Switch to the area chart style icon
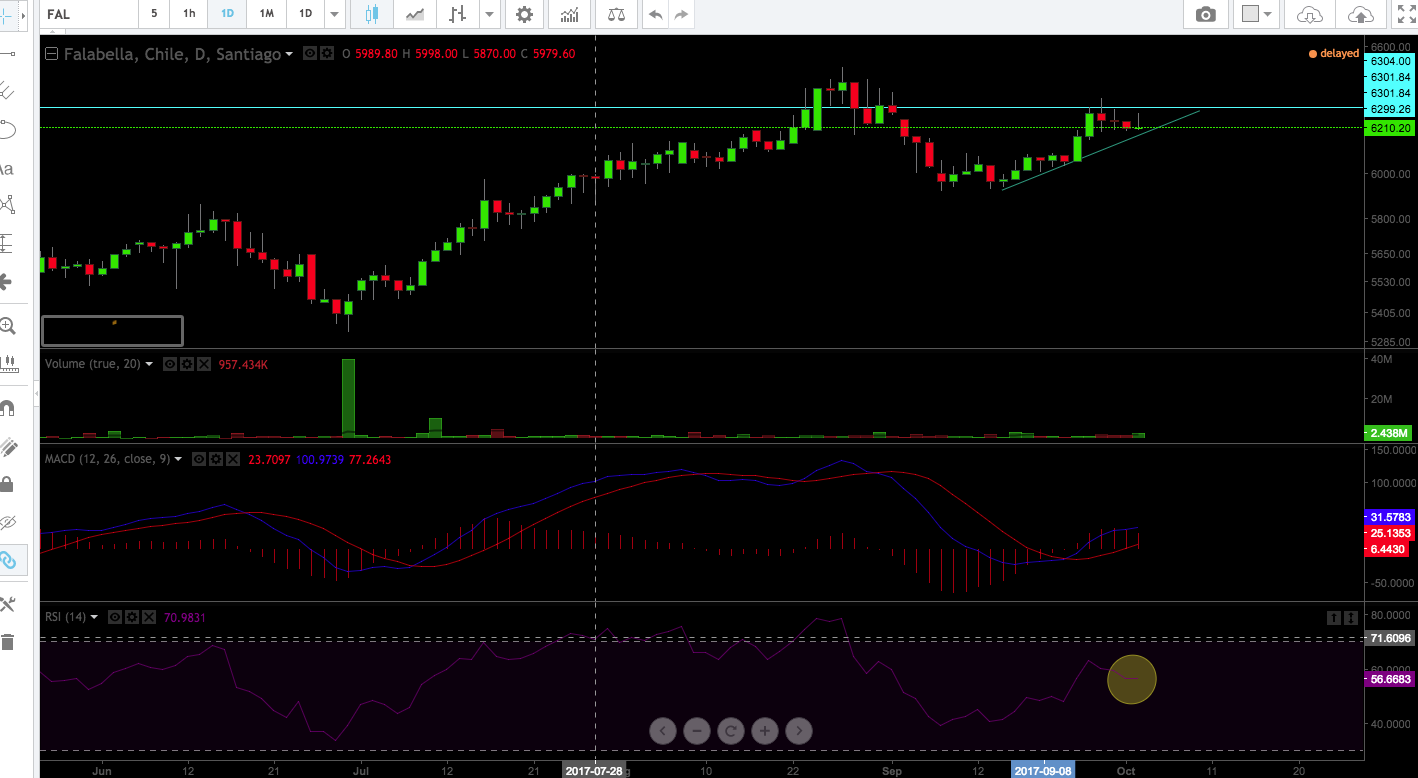 coord(414,14)
